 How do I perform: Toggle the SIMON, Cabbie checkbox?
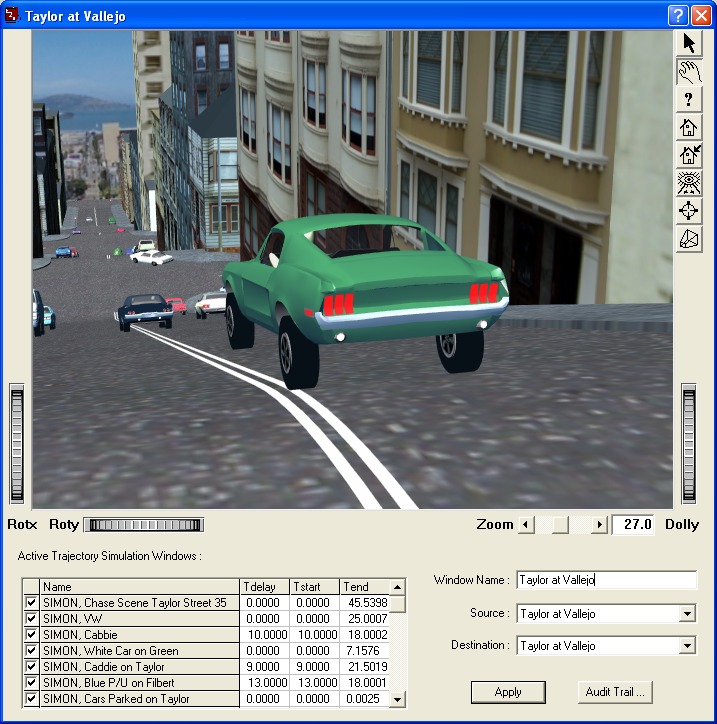[31, 635]
